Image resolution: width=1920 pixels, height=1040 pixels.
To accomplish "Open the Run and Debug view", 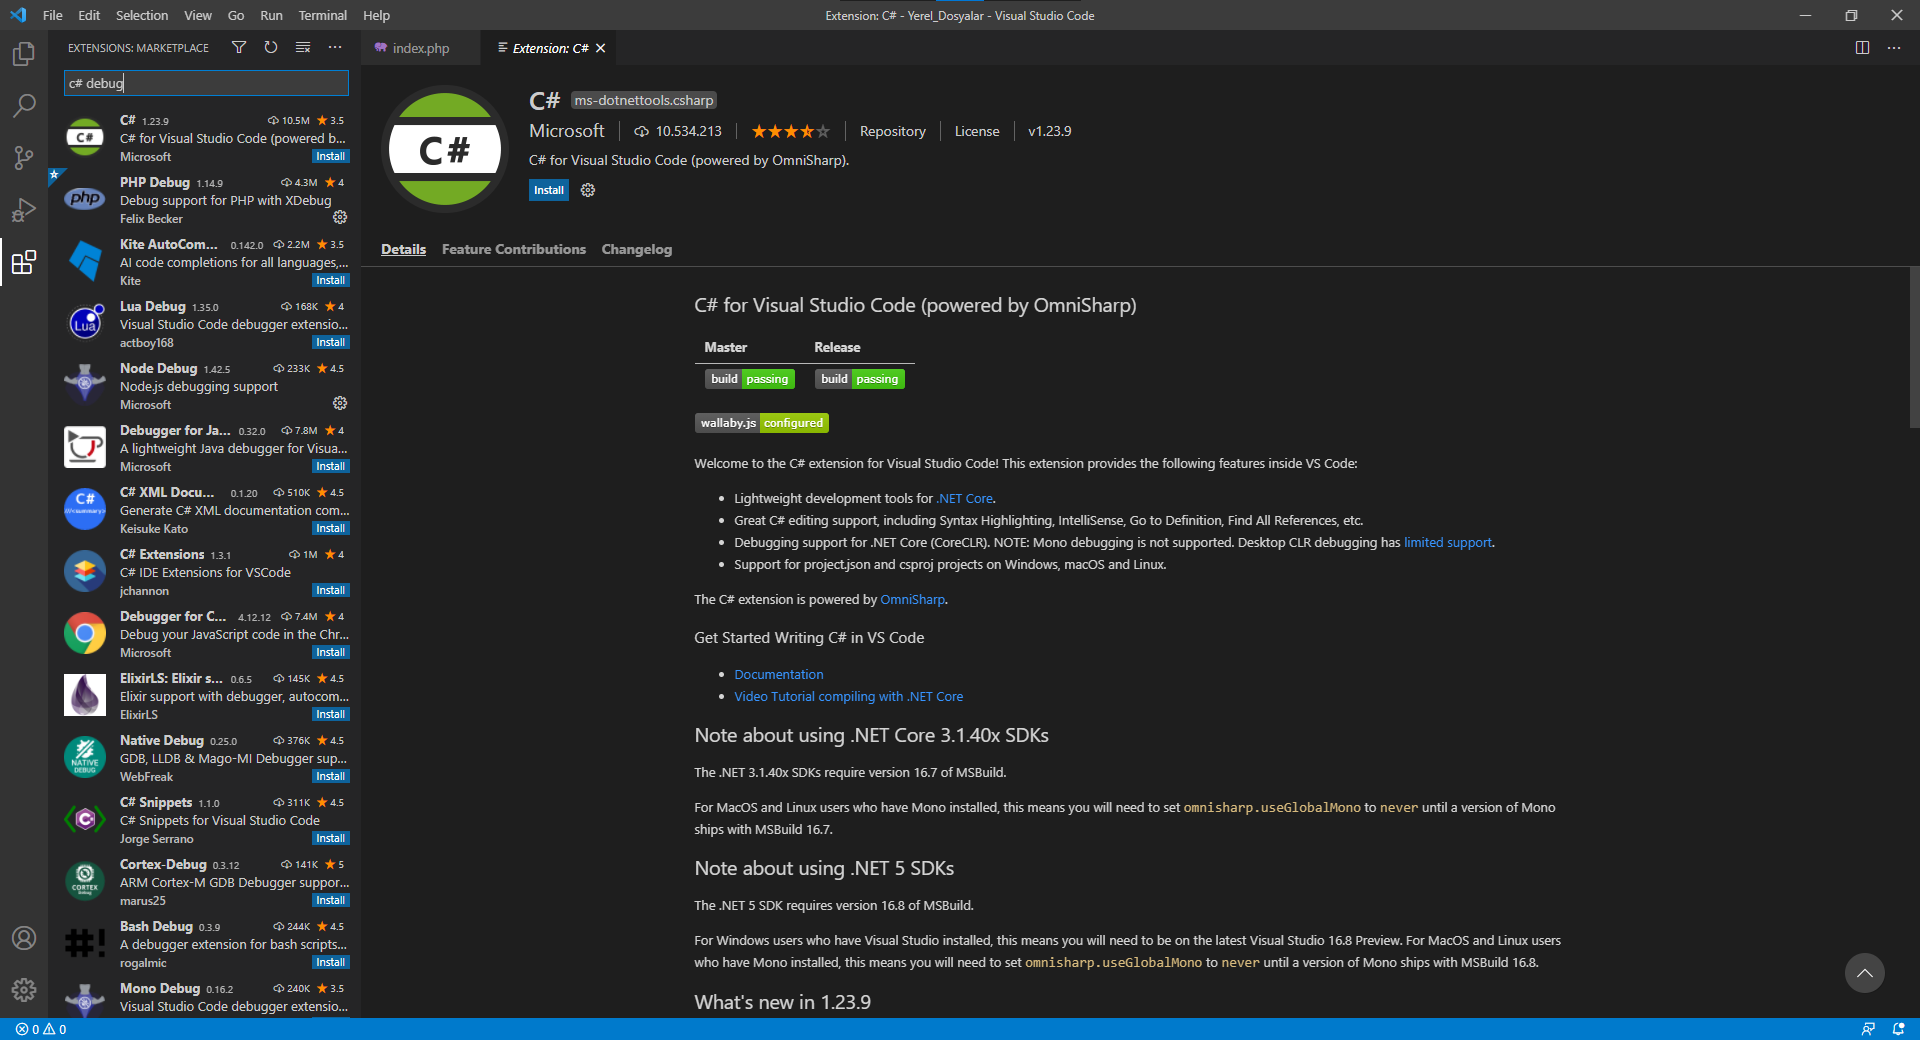I will pyautogui.click(x=24, y=210).
